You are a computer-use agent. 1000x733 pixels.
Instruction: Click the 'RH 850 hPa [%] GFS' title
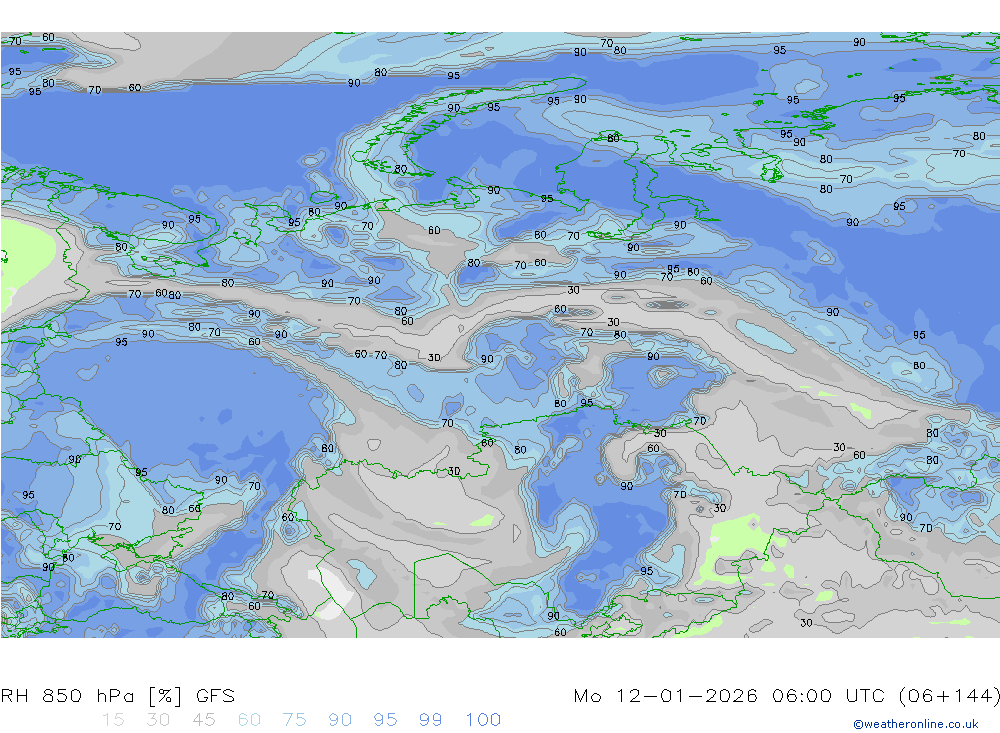tap(118, 695)
